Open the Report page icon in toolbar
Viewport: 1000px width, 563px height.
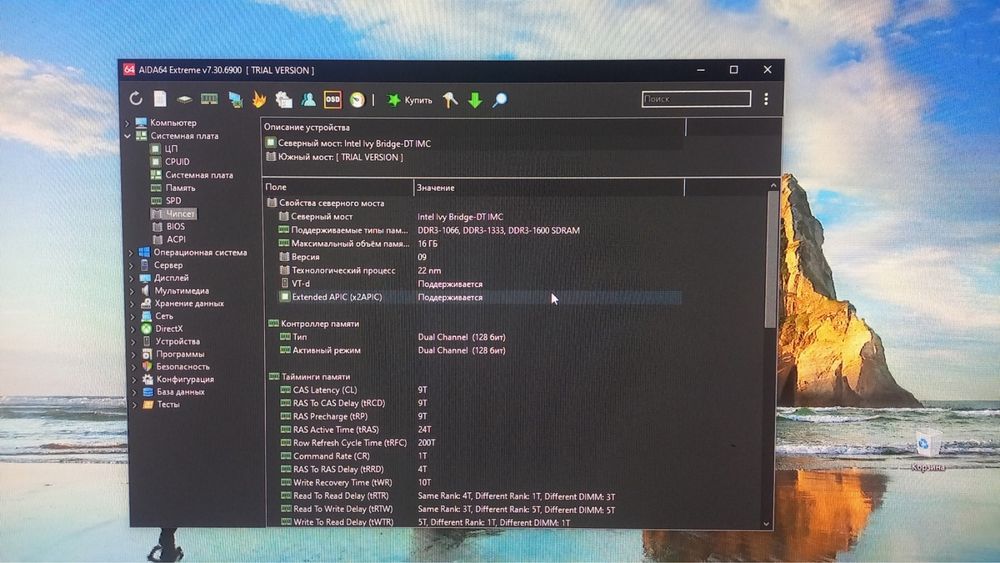(160, 99)
